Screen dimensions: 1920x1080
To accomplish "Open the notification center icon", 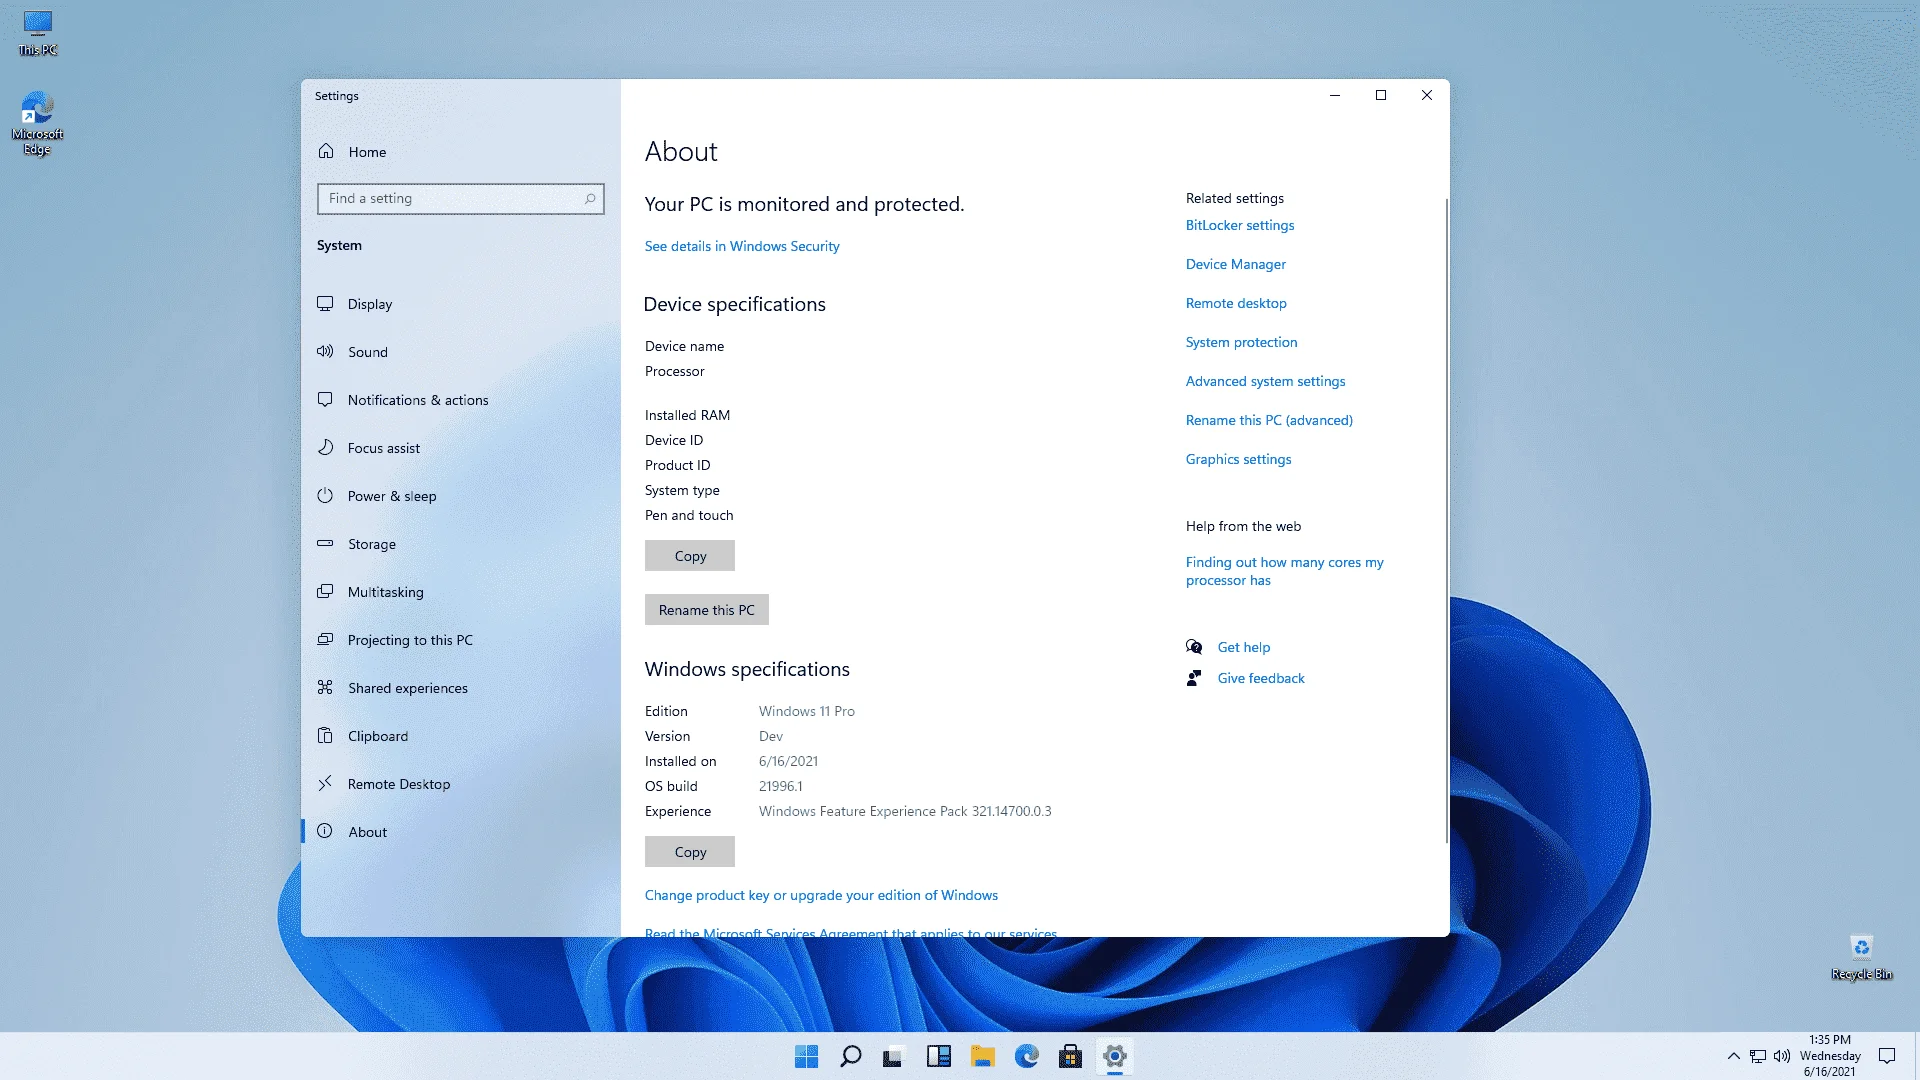I will [x=1887, y=1056].
